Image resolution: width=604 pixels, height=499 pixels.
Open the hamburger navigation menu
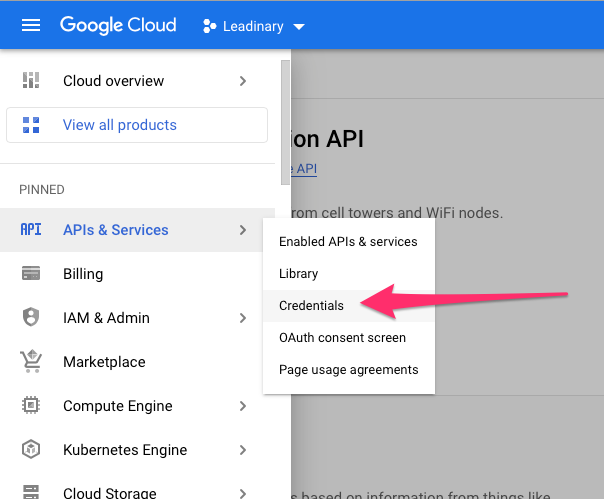(31, 25)
